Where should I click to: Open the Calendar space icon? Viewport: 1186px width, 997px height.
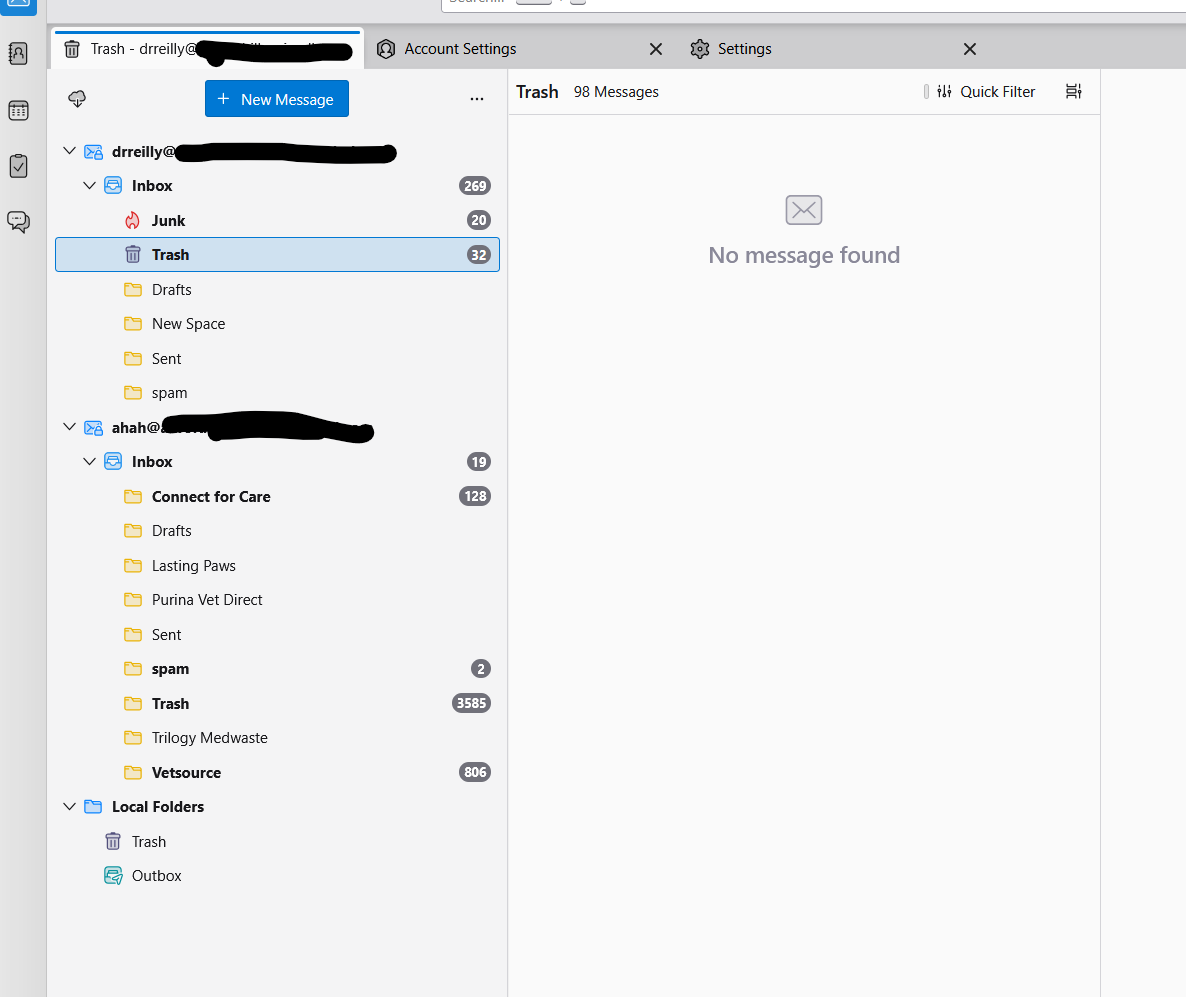[x=18, y=110]
